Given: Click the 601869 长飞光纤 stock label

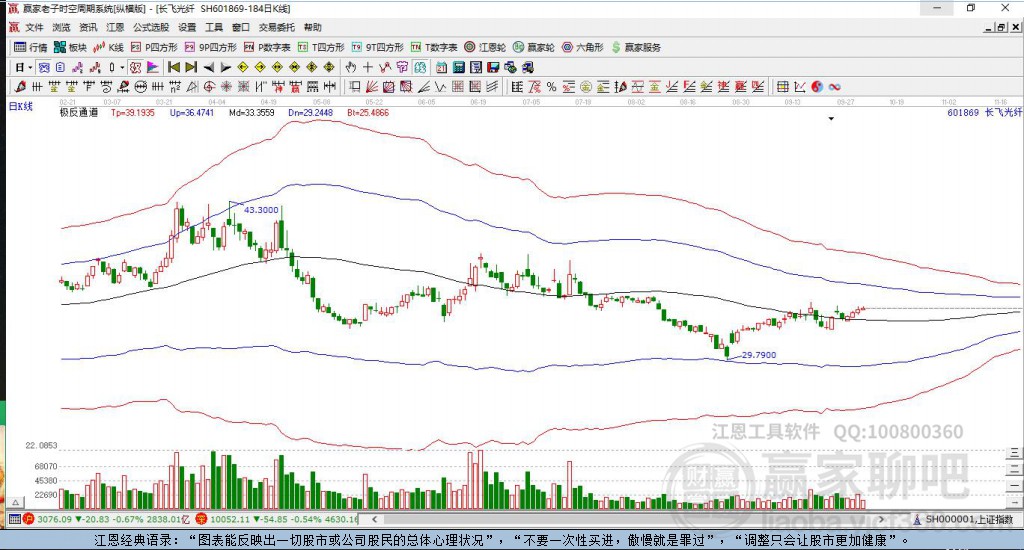Looking at the screenshot, I should [x=984, y=112].
